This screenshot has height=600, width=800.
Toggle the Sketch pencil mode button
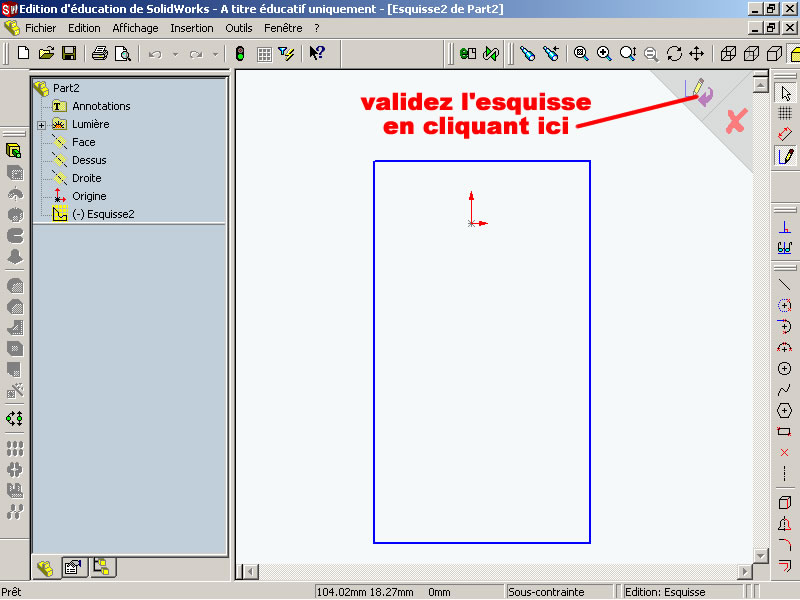pos(785,155)
